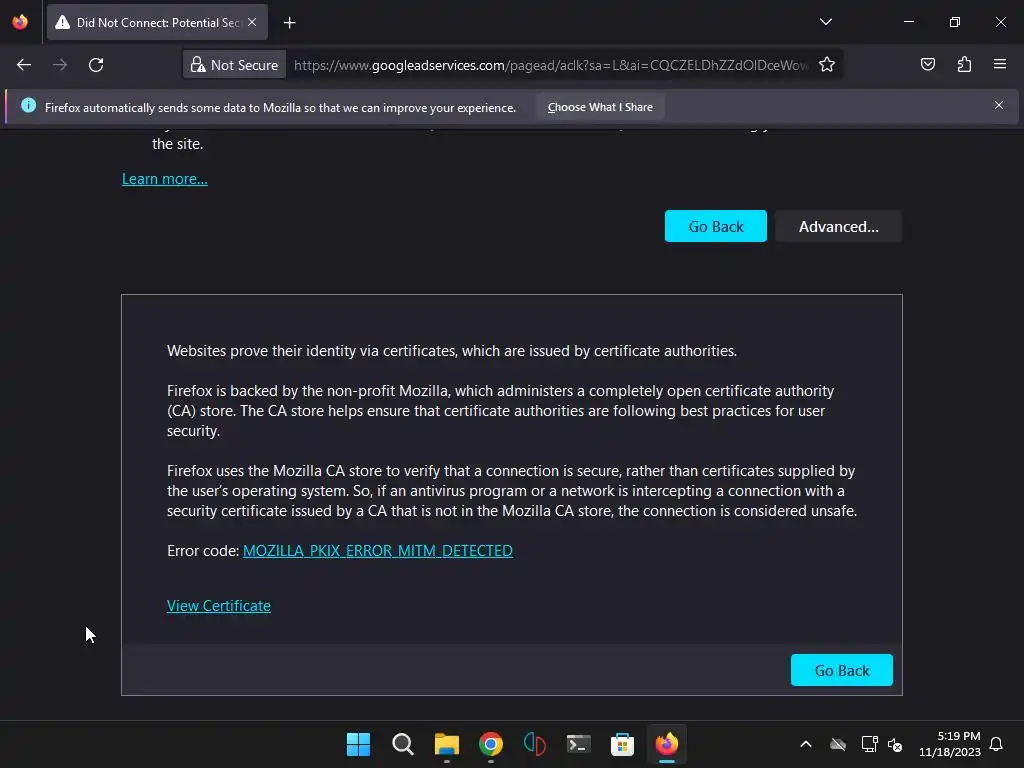This screenshot has width=1024, height=768.
Task: Click the browser back arrow
Action: 24,65
